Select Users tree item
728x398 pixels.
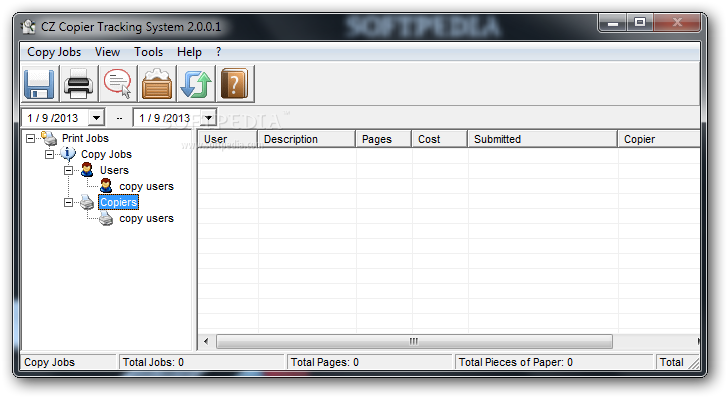click(x=114, y=170)
